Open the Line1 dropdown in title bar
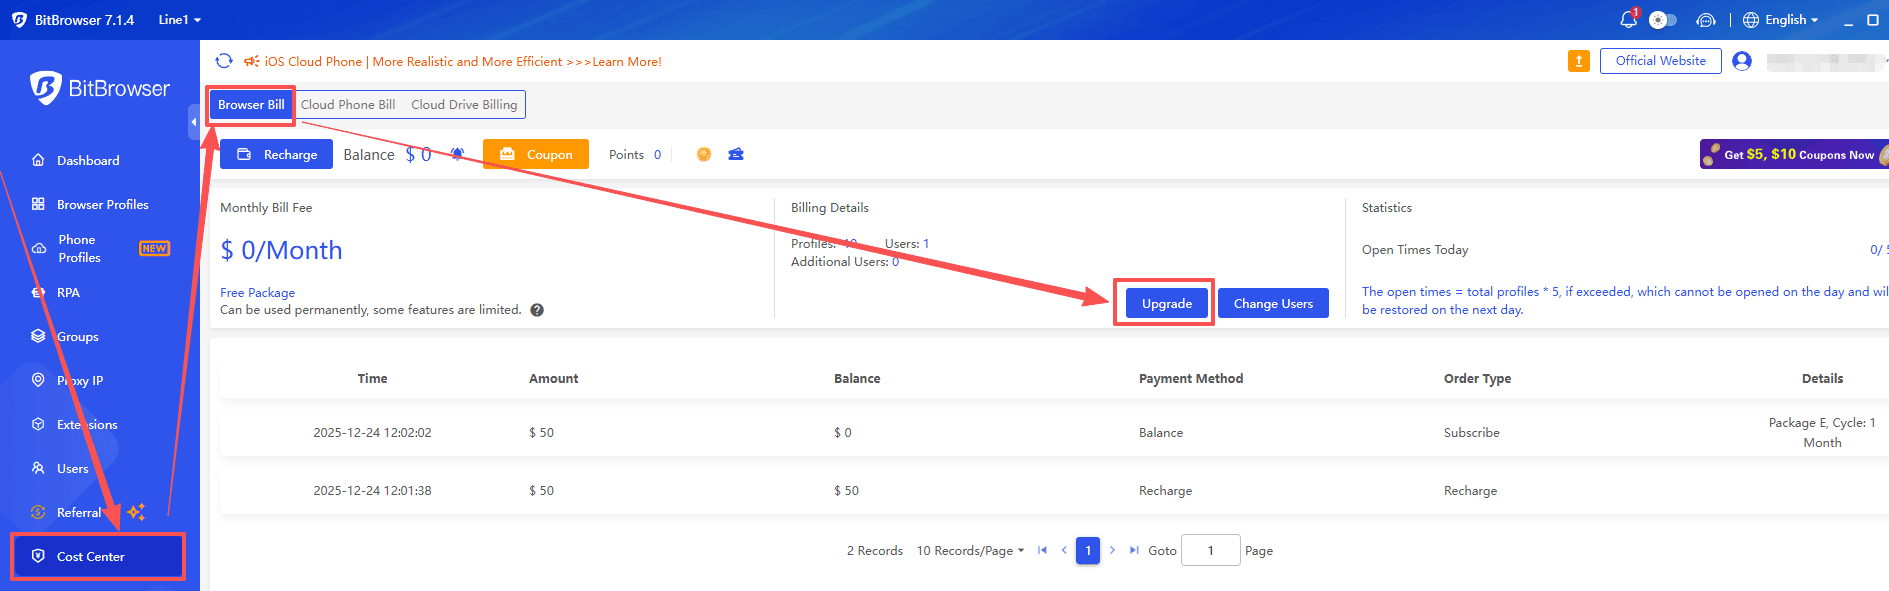This screenshot has width=1889, height=591. pyautogui.click(x=179, y=20)
